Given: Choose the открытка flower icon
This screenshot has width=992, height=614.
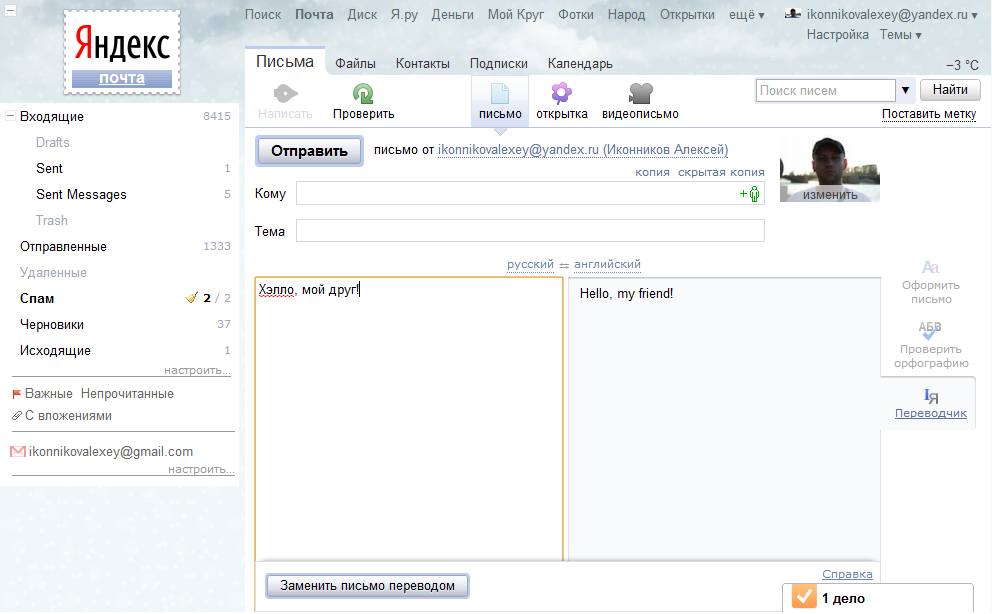Looking at the screenshot, I should pos(561,93).
